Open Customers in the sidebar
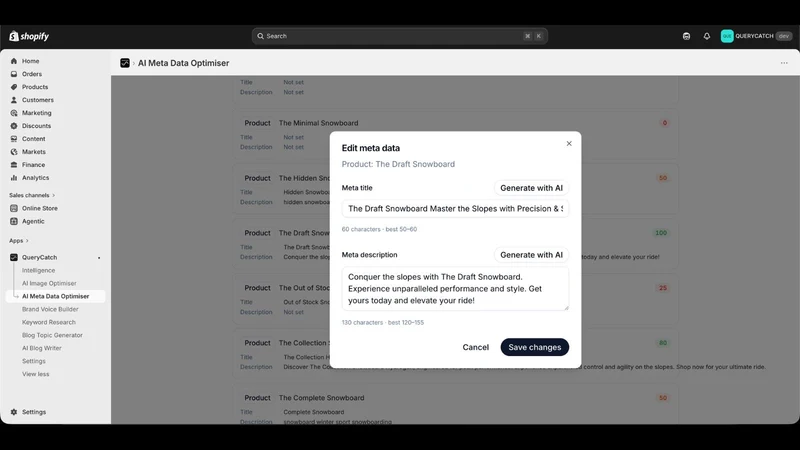Viewport: 800px width, 450px height. pyautogui.click(x=37, y=100)
